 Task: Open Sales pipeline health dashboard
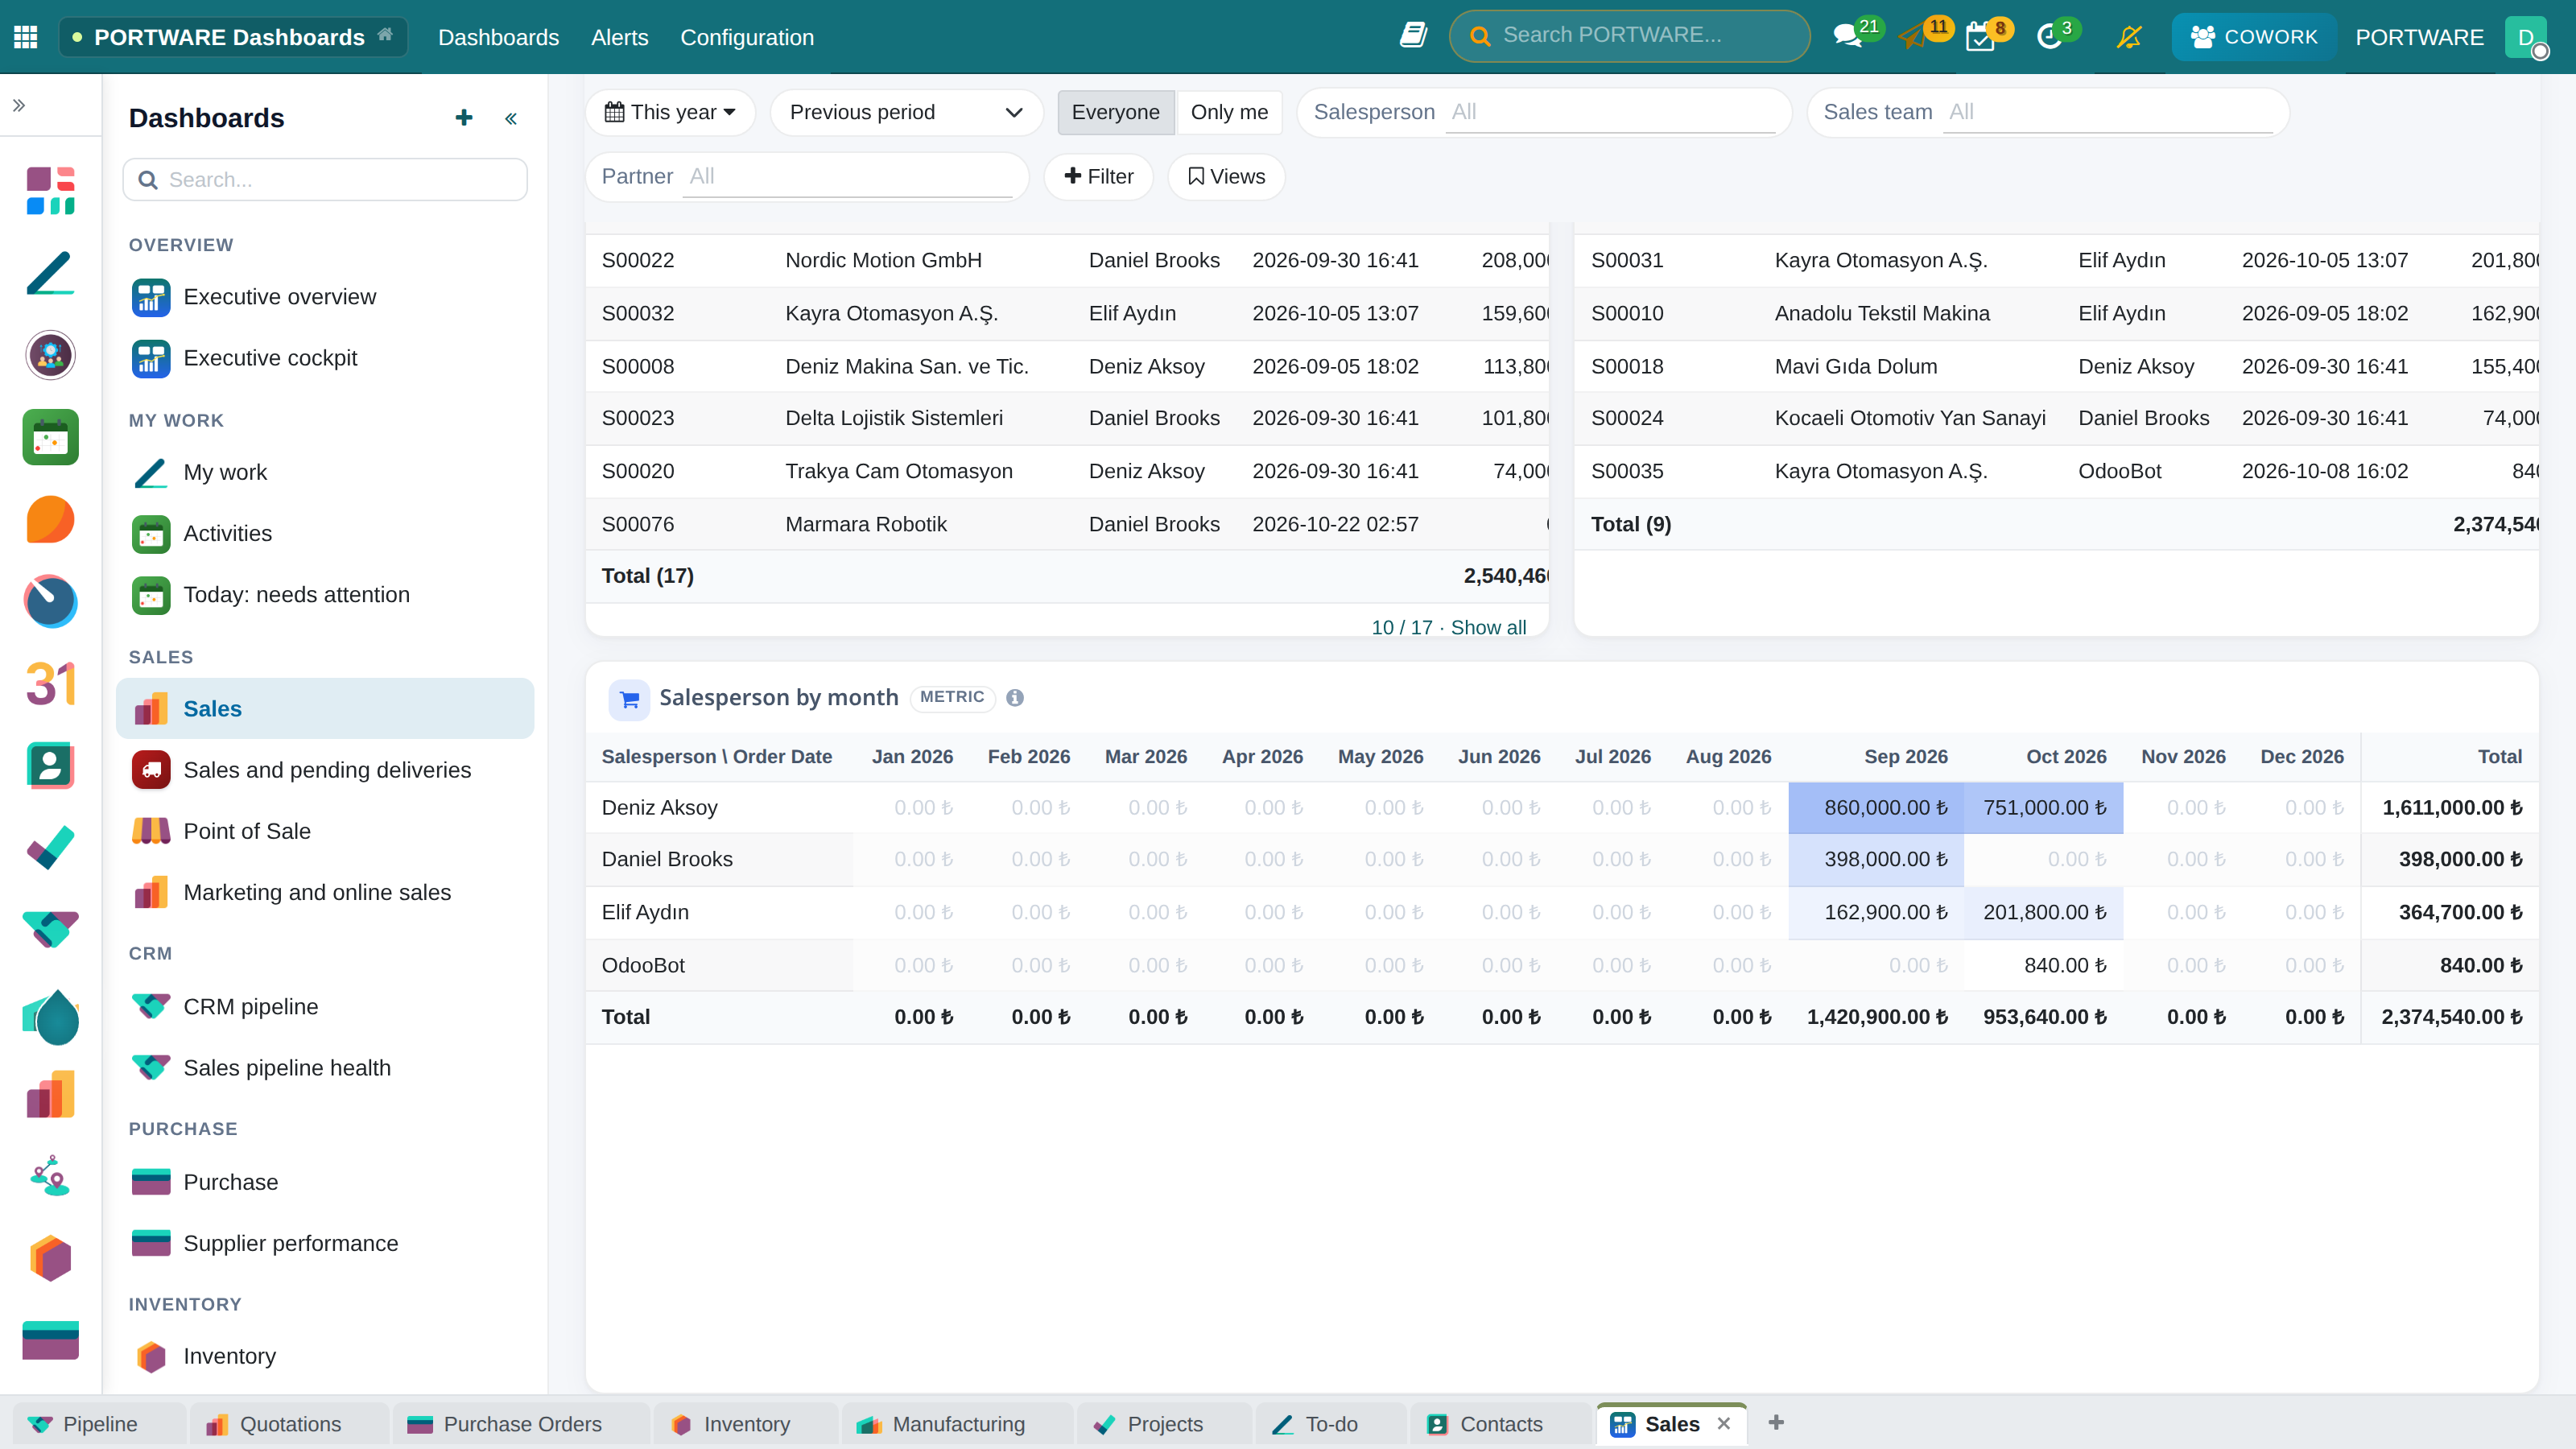pos(325,1068)
